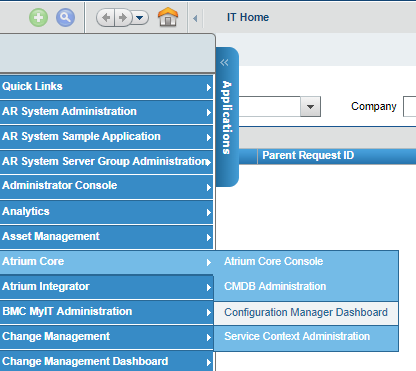Open the Asset Management menu
Image resolution: width=416 pixels, height=371 pixels.
coord(106,237)
